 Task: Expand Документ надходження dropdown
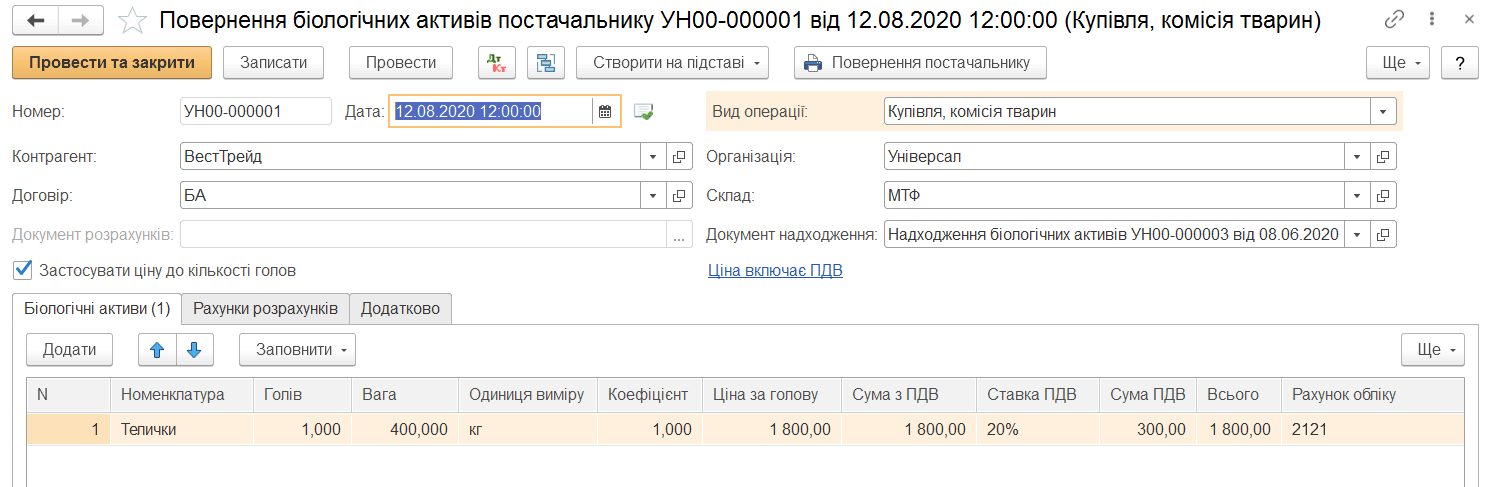pyautogui.click(x=1358, y=235)
